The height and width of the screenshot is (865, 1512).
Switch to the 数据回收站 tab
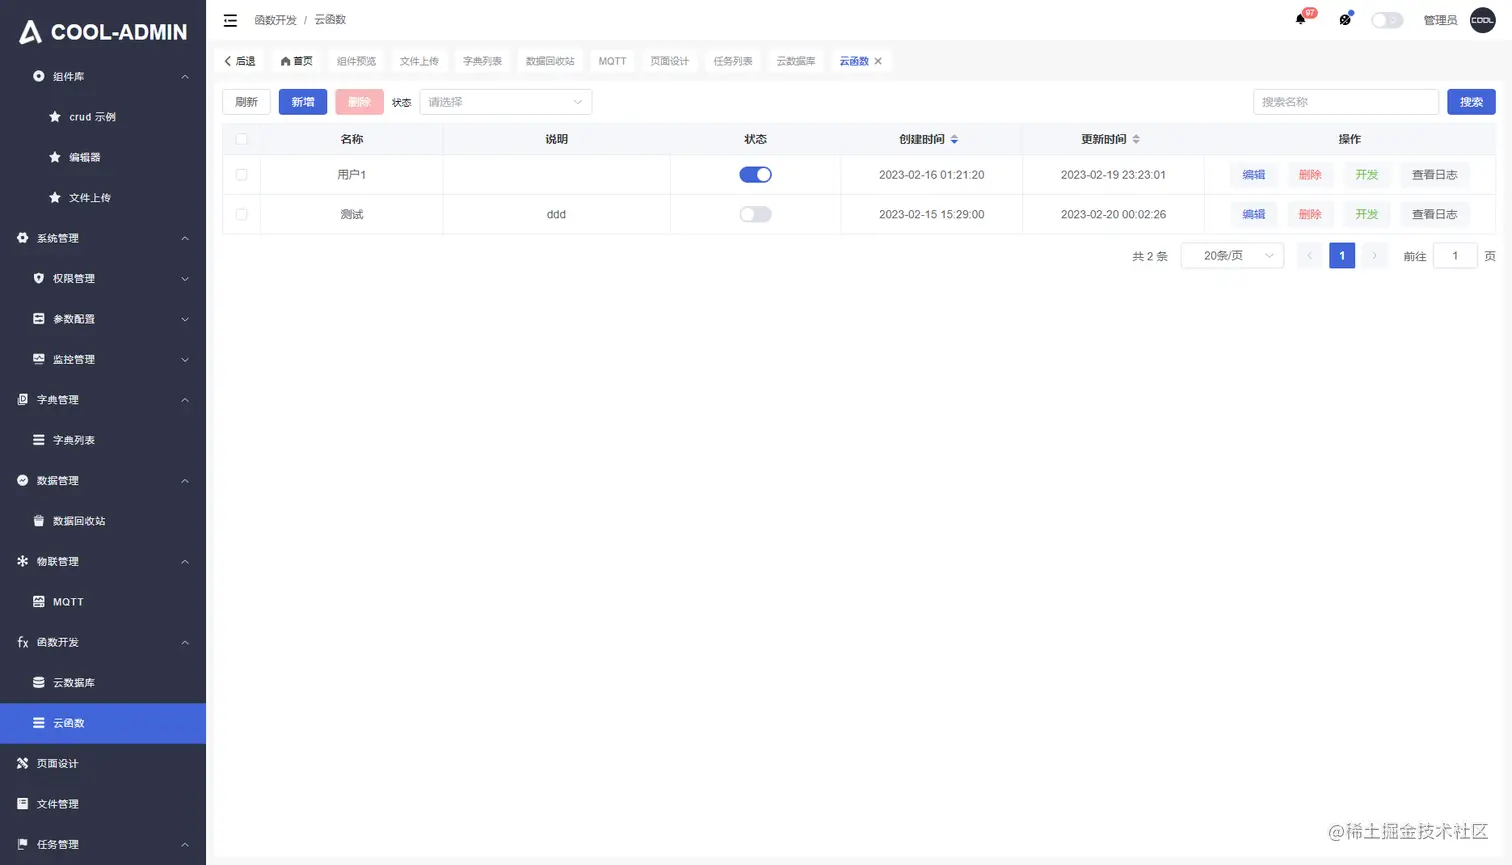point(550,61)
